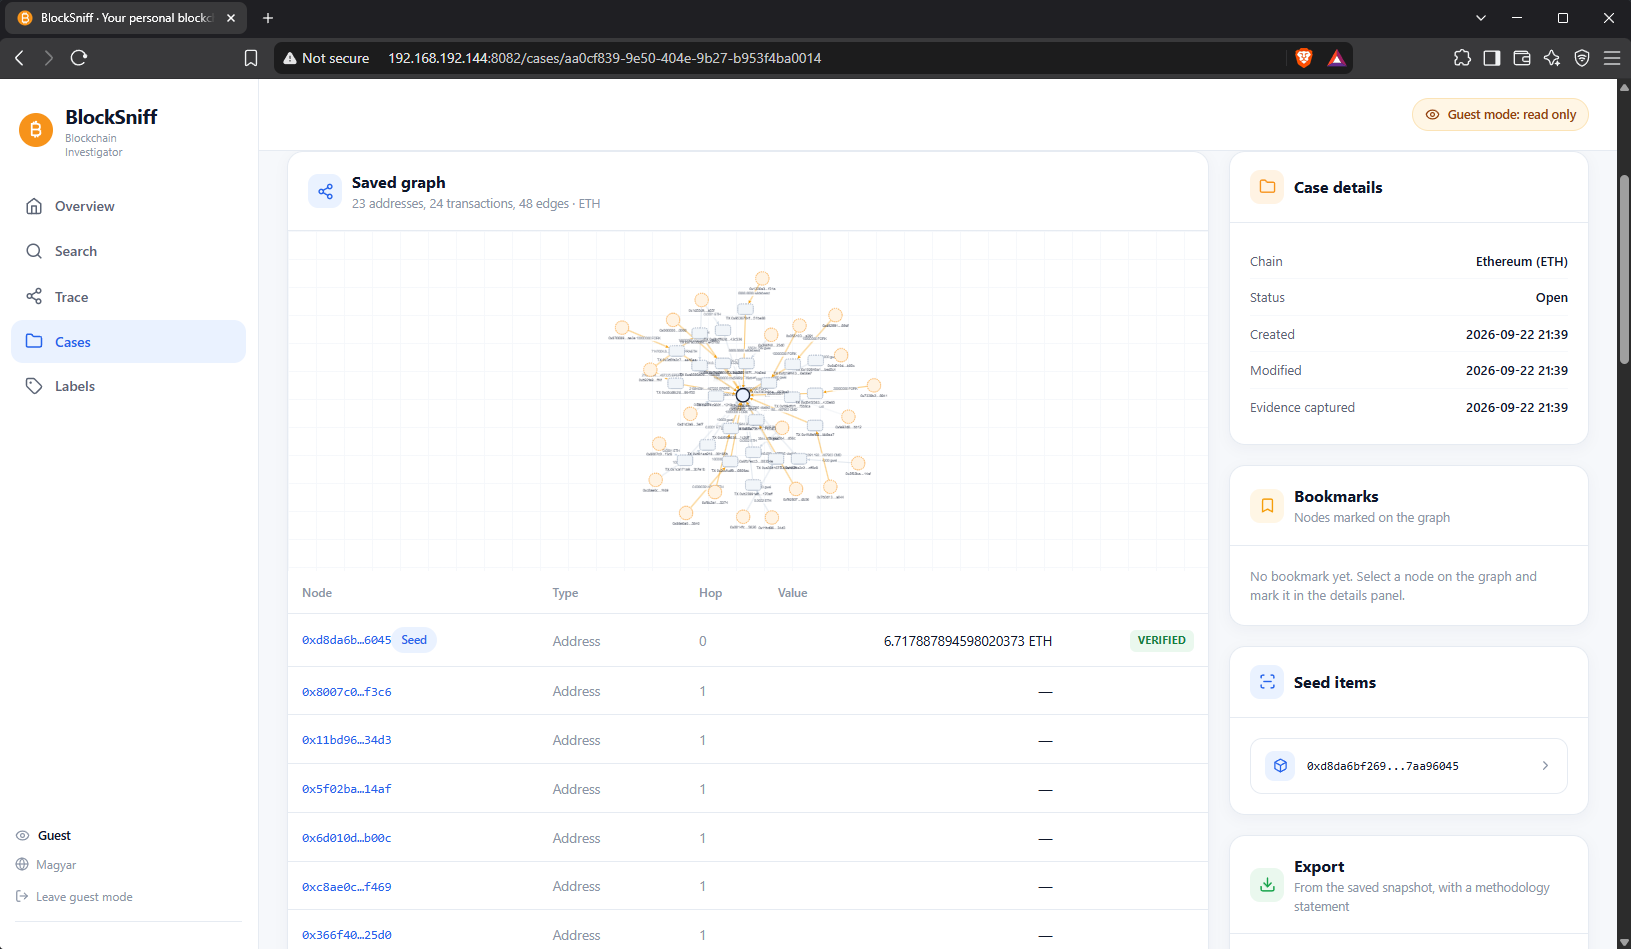Click the browser back arrow
This screenshot has height=949, width=1631.
pyautogui.click(x=20, y=58)
